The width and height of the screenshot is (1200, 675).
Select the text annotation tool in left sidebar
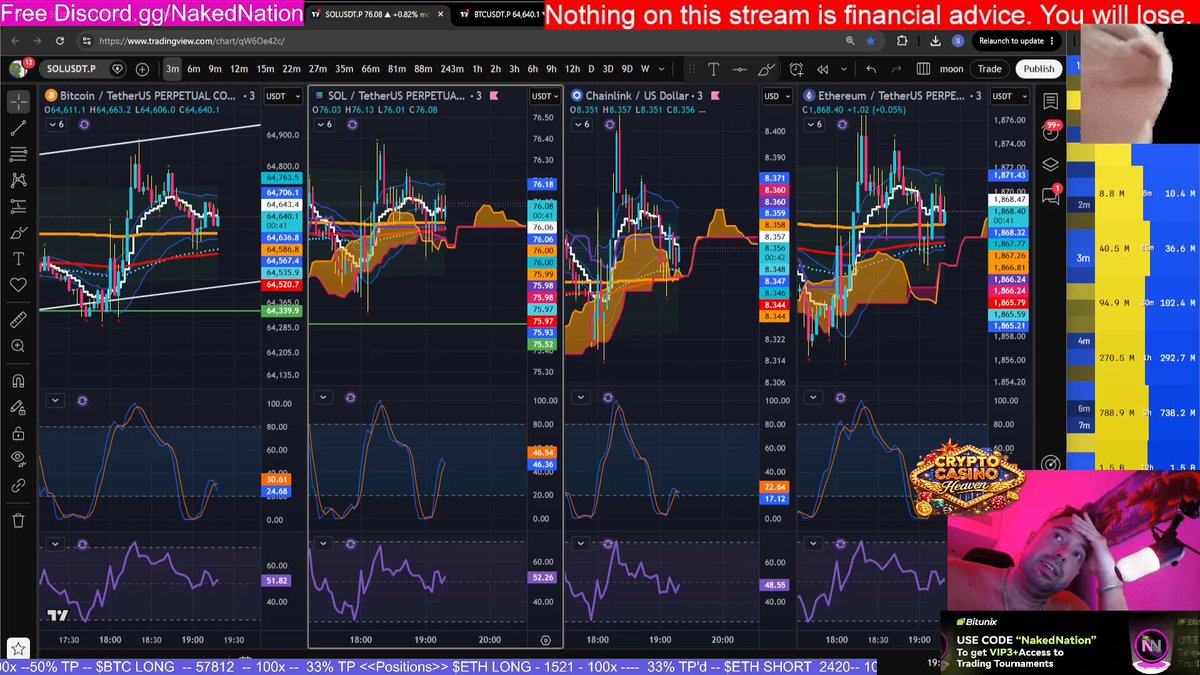point(18,258)
